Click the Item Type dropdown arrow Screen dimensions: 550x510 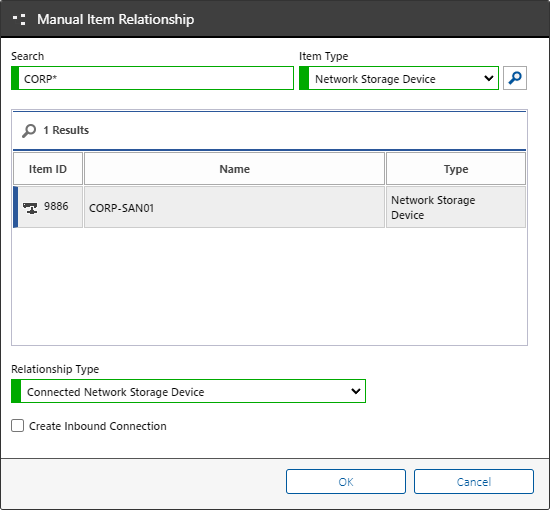[x=489, y=78]
